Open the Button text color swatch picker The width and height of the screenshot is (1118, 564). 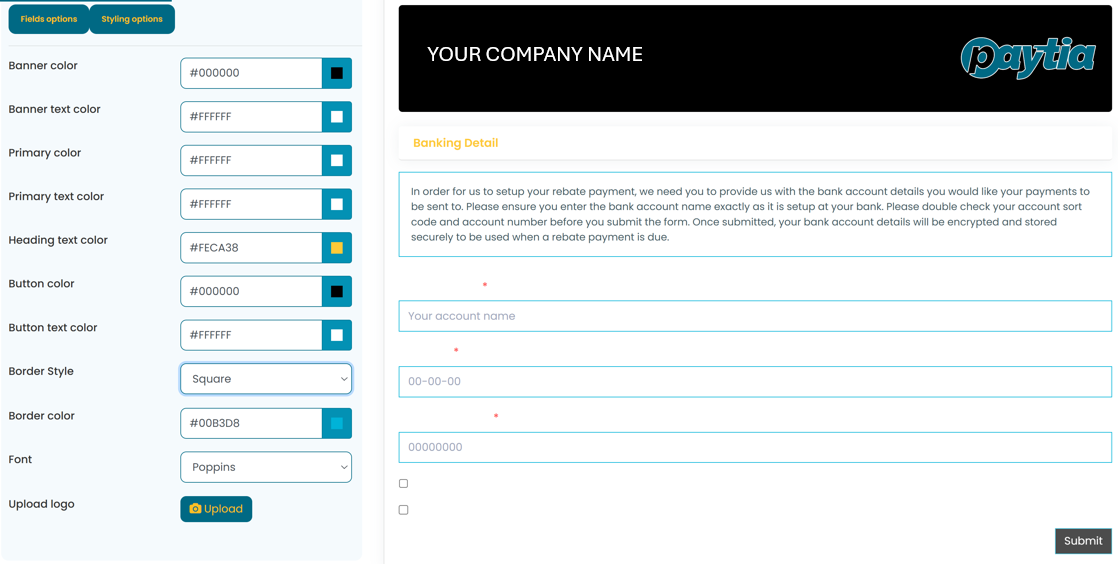point(337,335)
